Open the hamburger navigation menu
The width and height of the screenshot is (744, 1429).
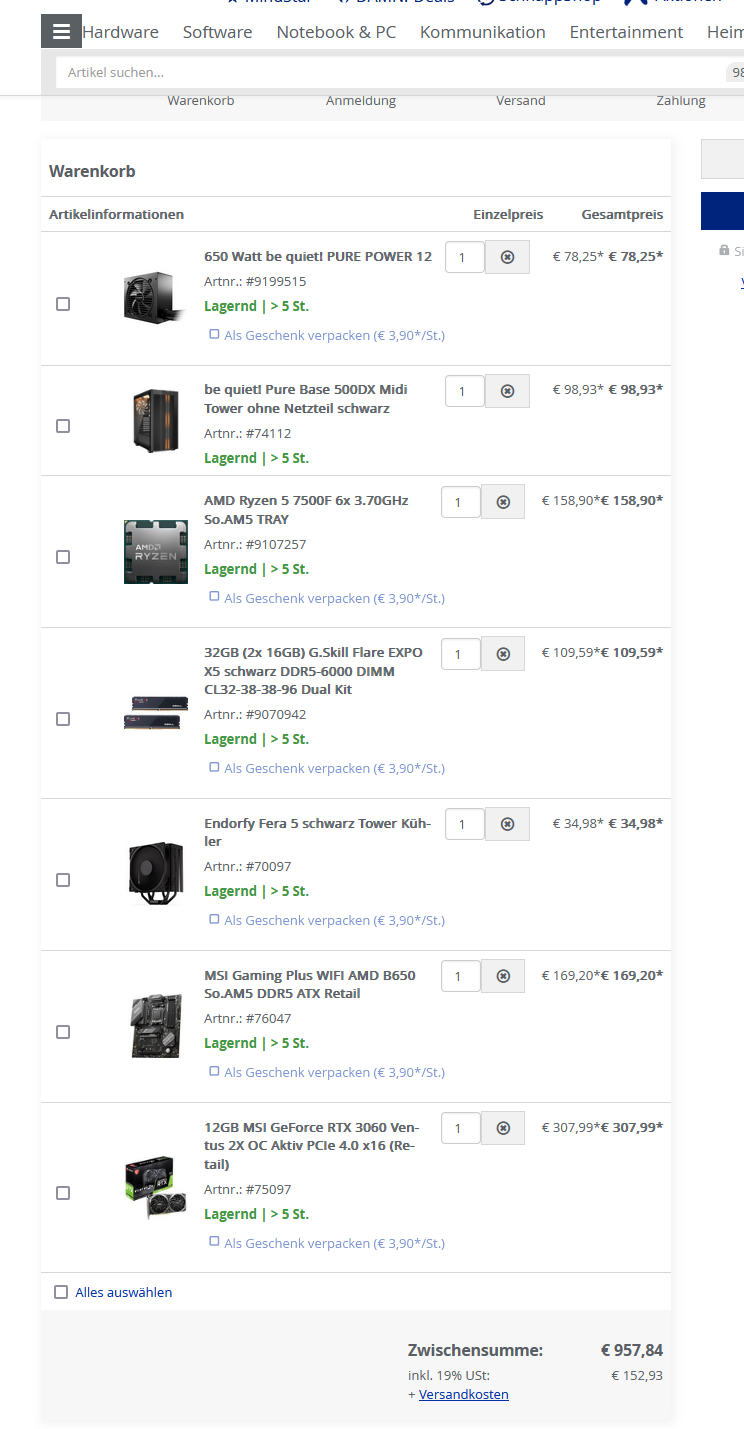tap(61, 32)
